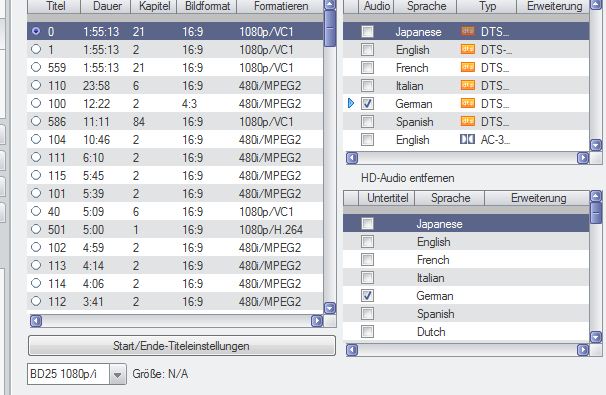Click DTS icon on English DTS row
This screenshot has height=395, width=606.
click(468, 49)
